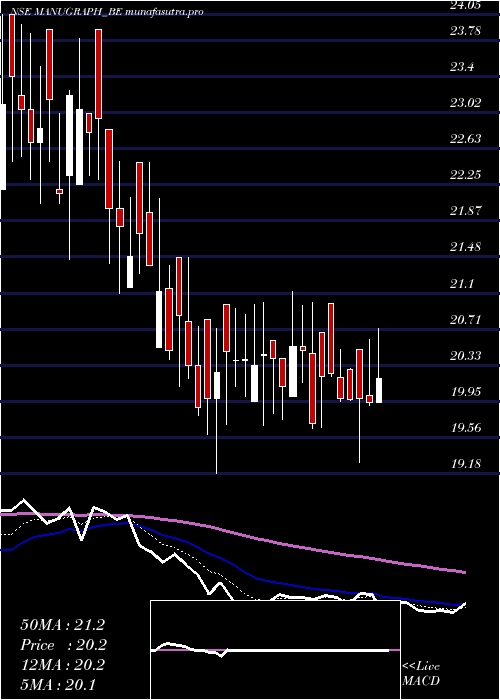
Task: Click the 20.71 price axis label
Action: tap(466, 319)
